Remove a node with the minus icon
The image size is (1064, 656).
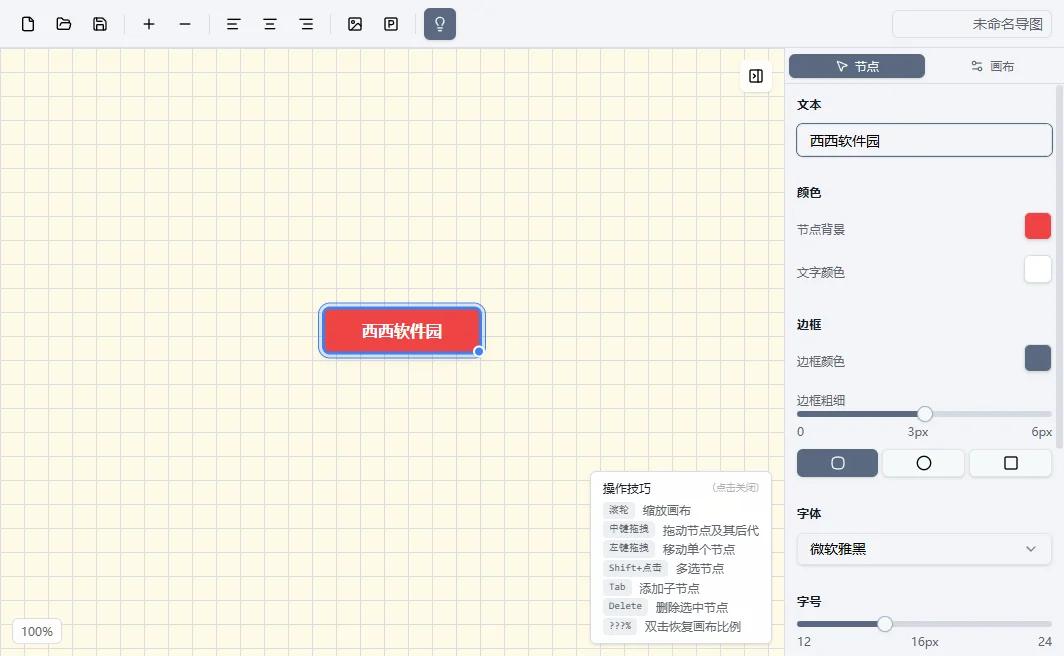point(185,24)
